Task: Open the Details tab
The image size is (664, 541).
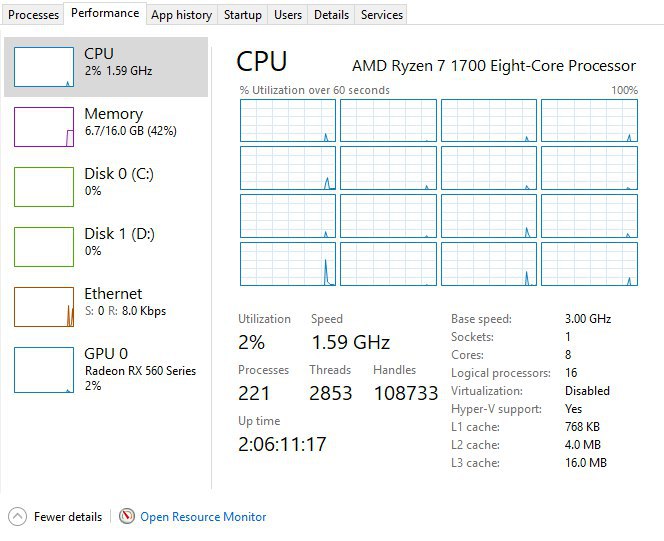Action: [331, 15]
